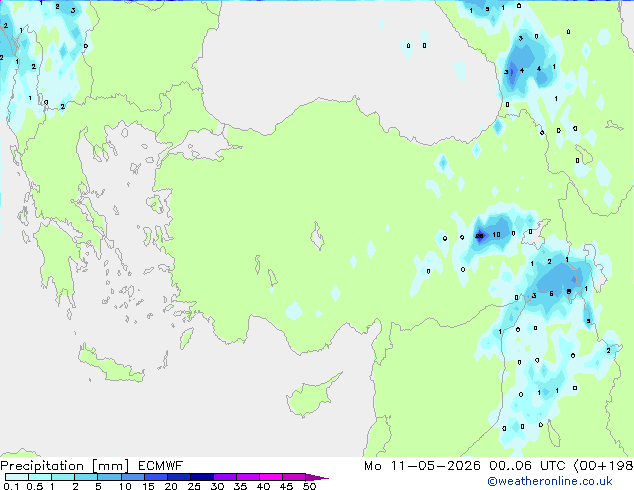Image resolution: width=634 pixels, height=490 pixels.
Task: Click the 45 mm magenta legend swatch
Action: 294,477
